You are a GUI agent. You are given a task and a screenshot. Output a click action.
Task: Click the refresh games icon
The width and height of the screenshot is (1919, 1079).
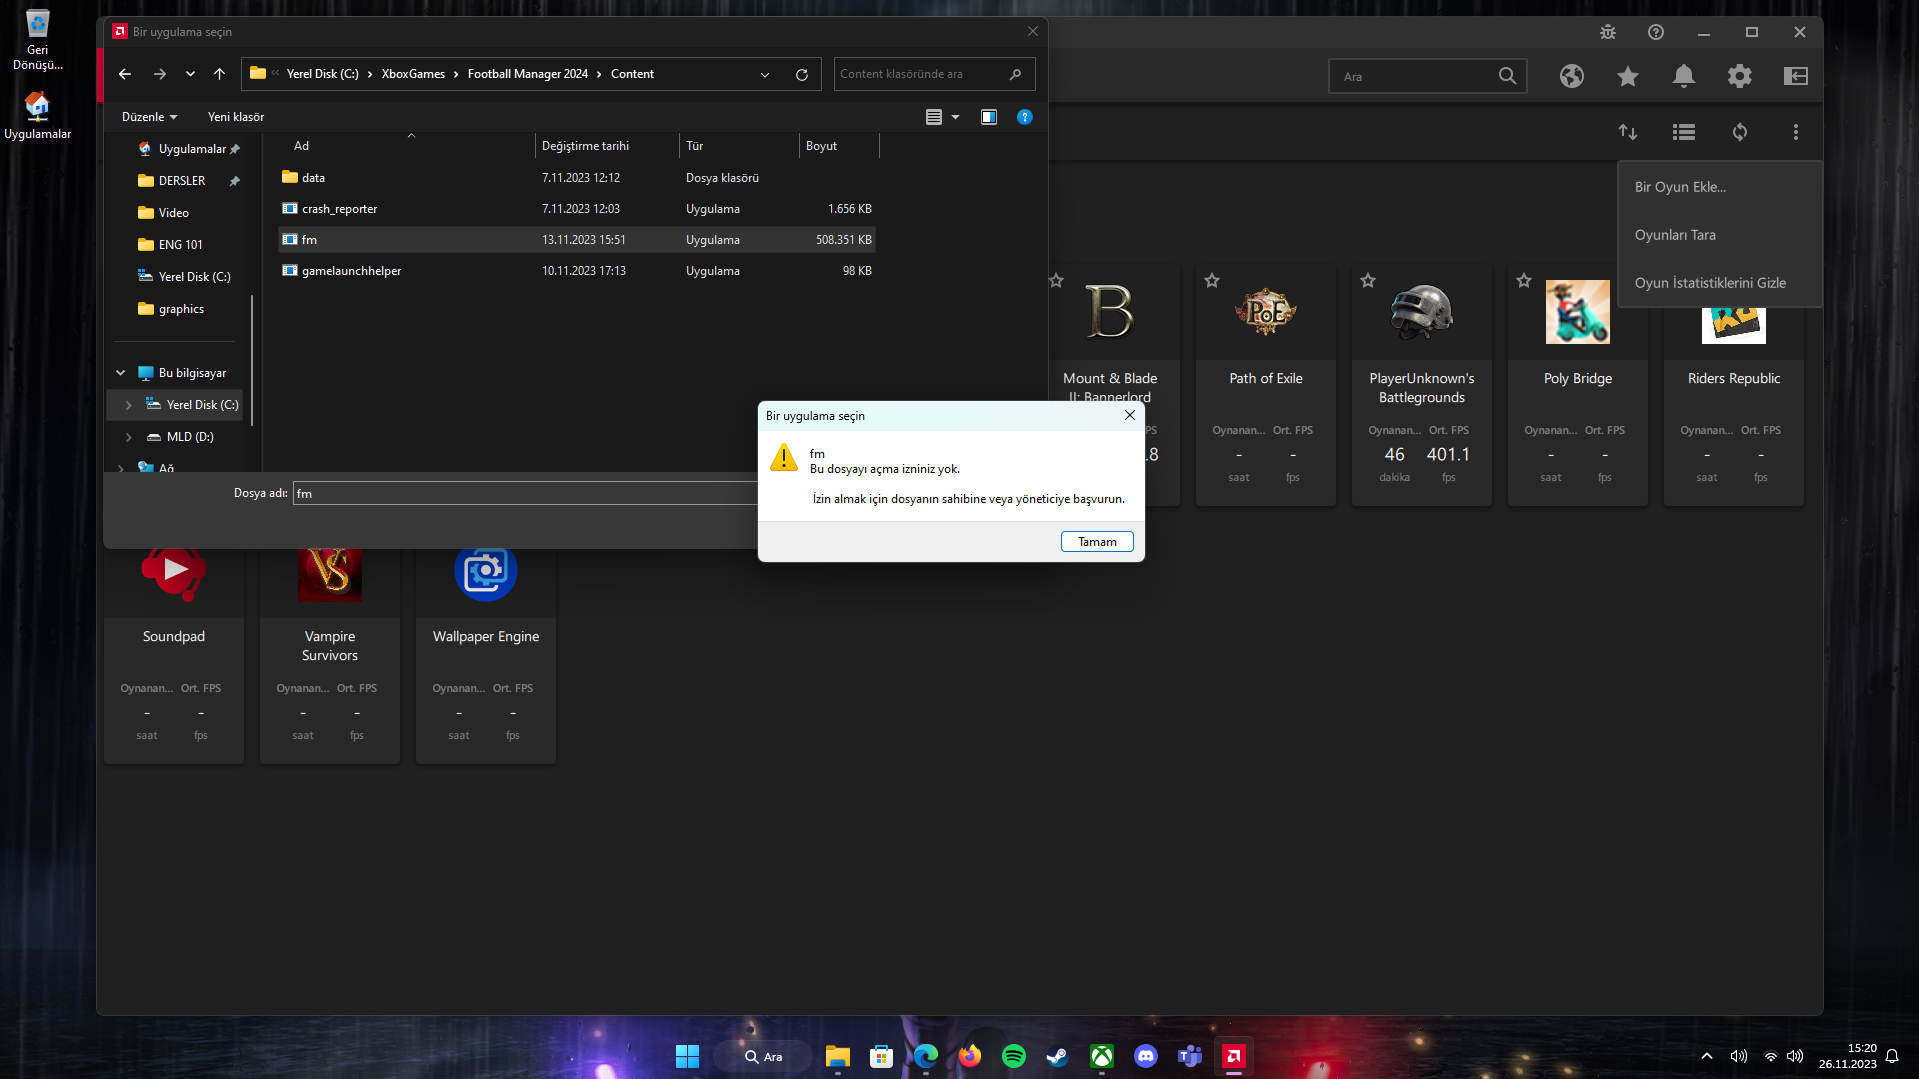[1740, 132]
